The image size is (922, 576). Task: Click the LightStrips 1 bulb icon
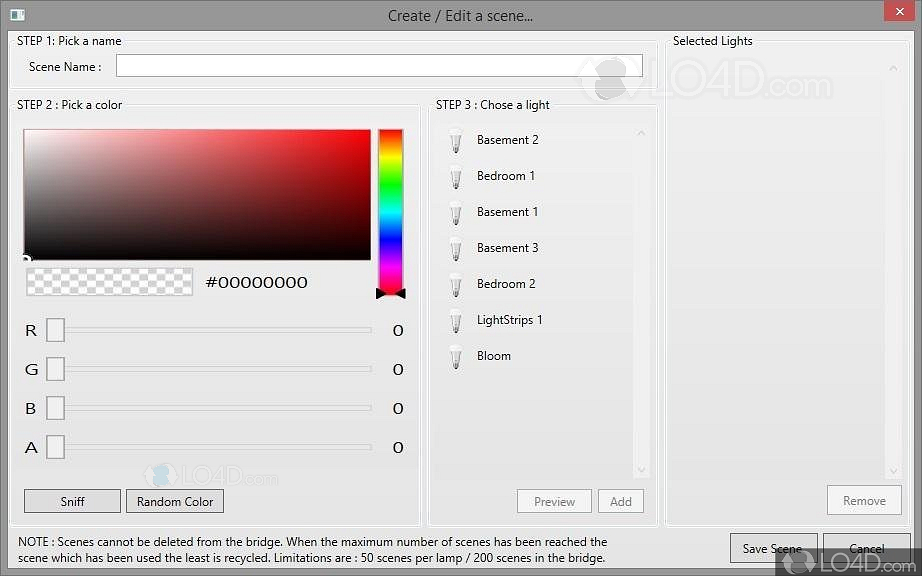click(456, 321)
